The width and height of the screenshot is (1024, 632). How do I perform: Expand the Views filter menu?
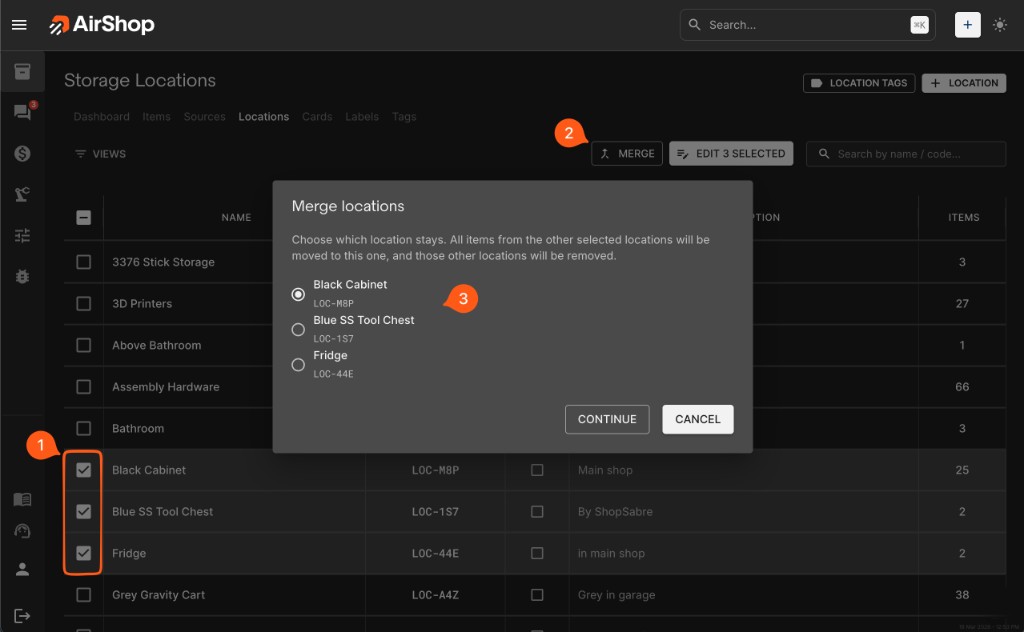point(100,154)
